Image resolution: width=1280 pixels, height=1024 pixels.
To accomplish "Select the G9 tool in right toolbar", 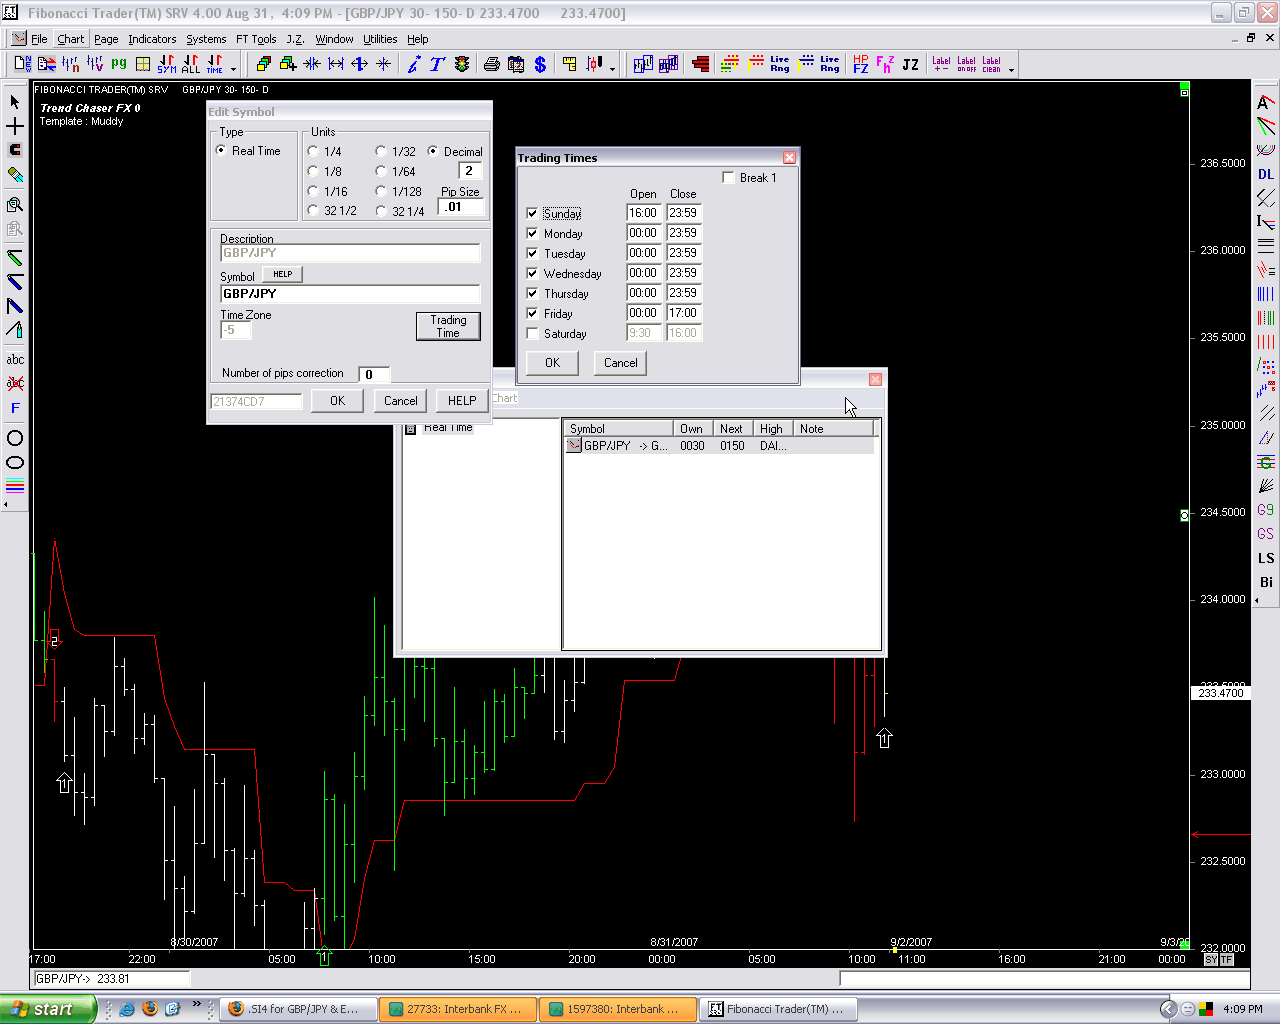I will pyautogui.click(x=1266, y=510).
